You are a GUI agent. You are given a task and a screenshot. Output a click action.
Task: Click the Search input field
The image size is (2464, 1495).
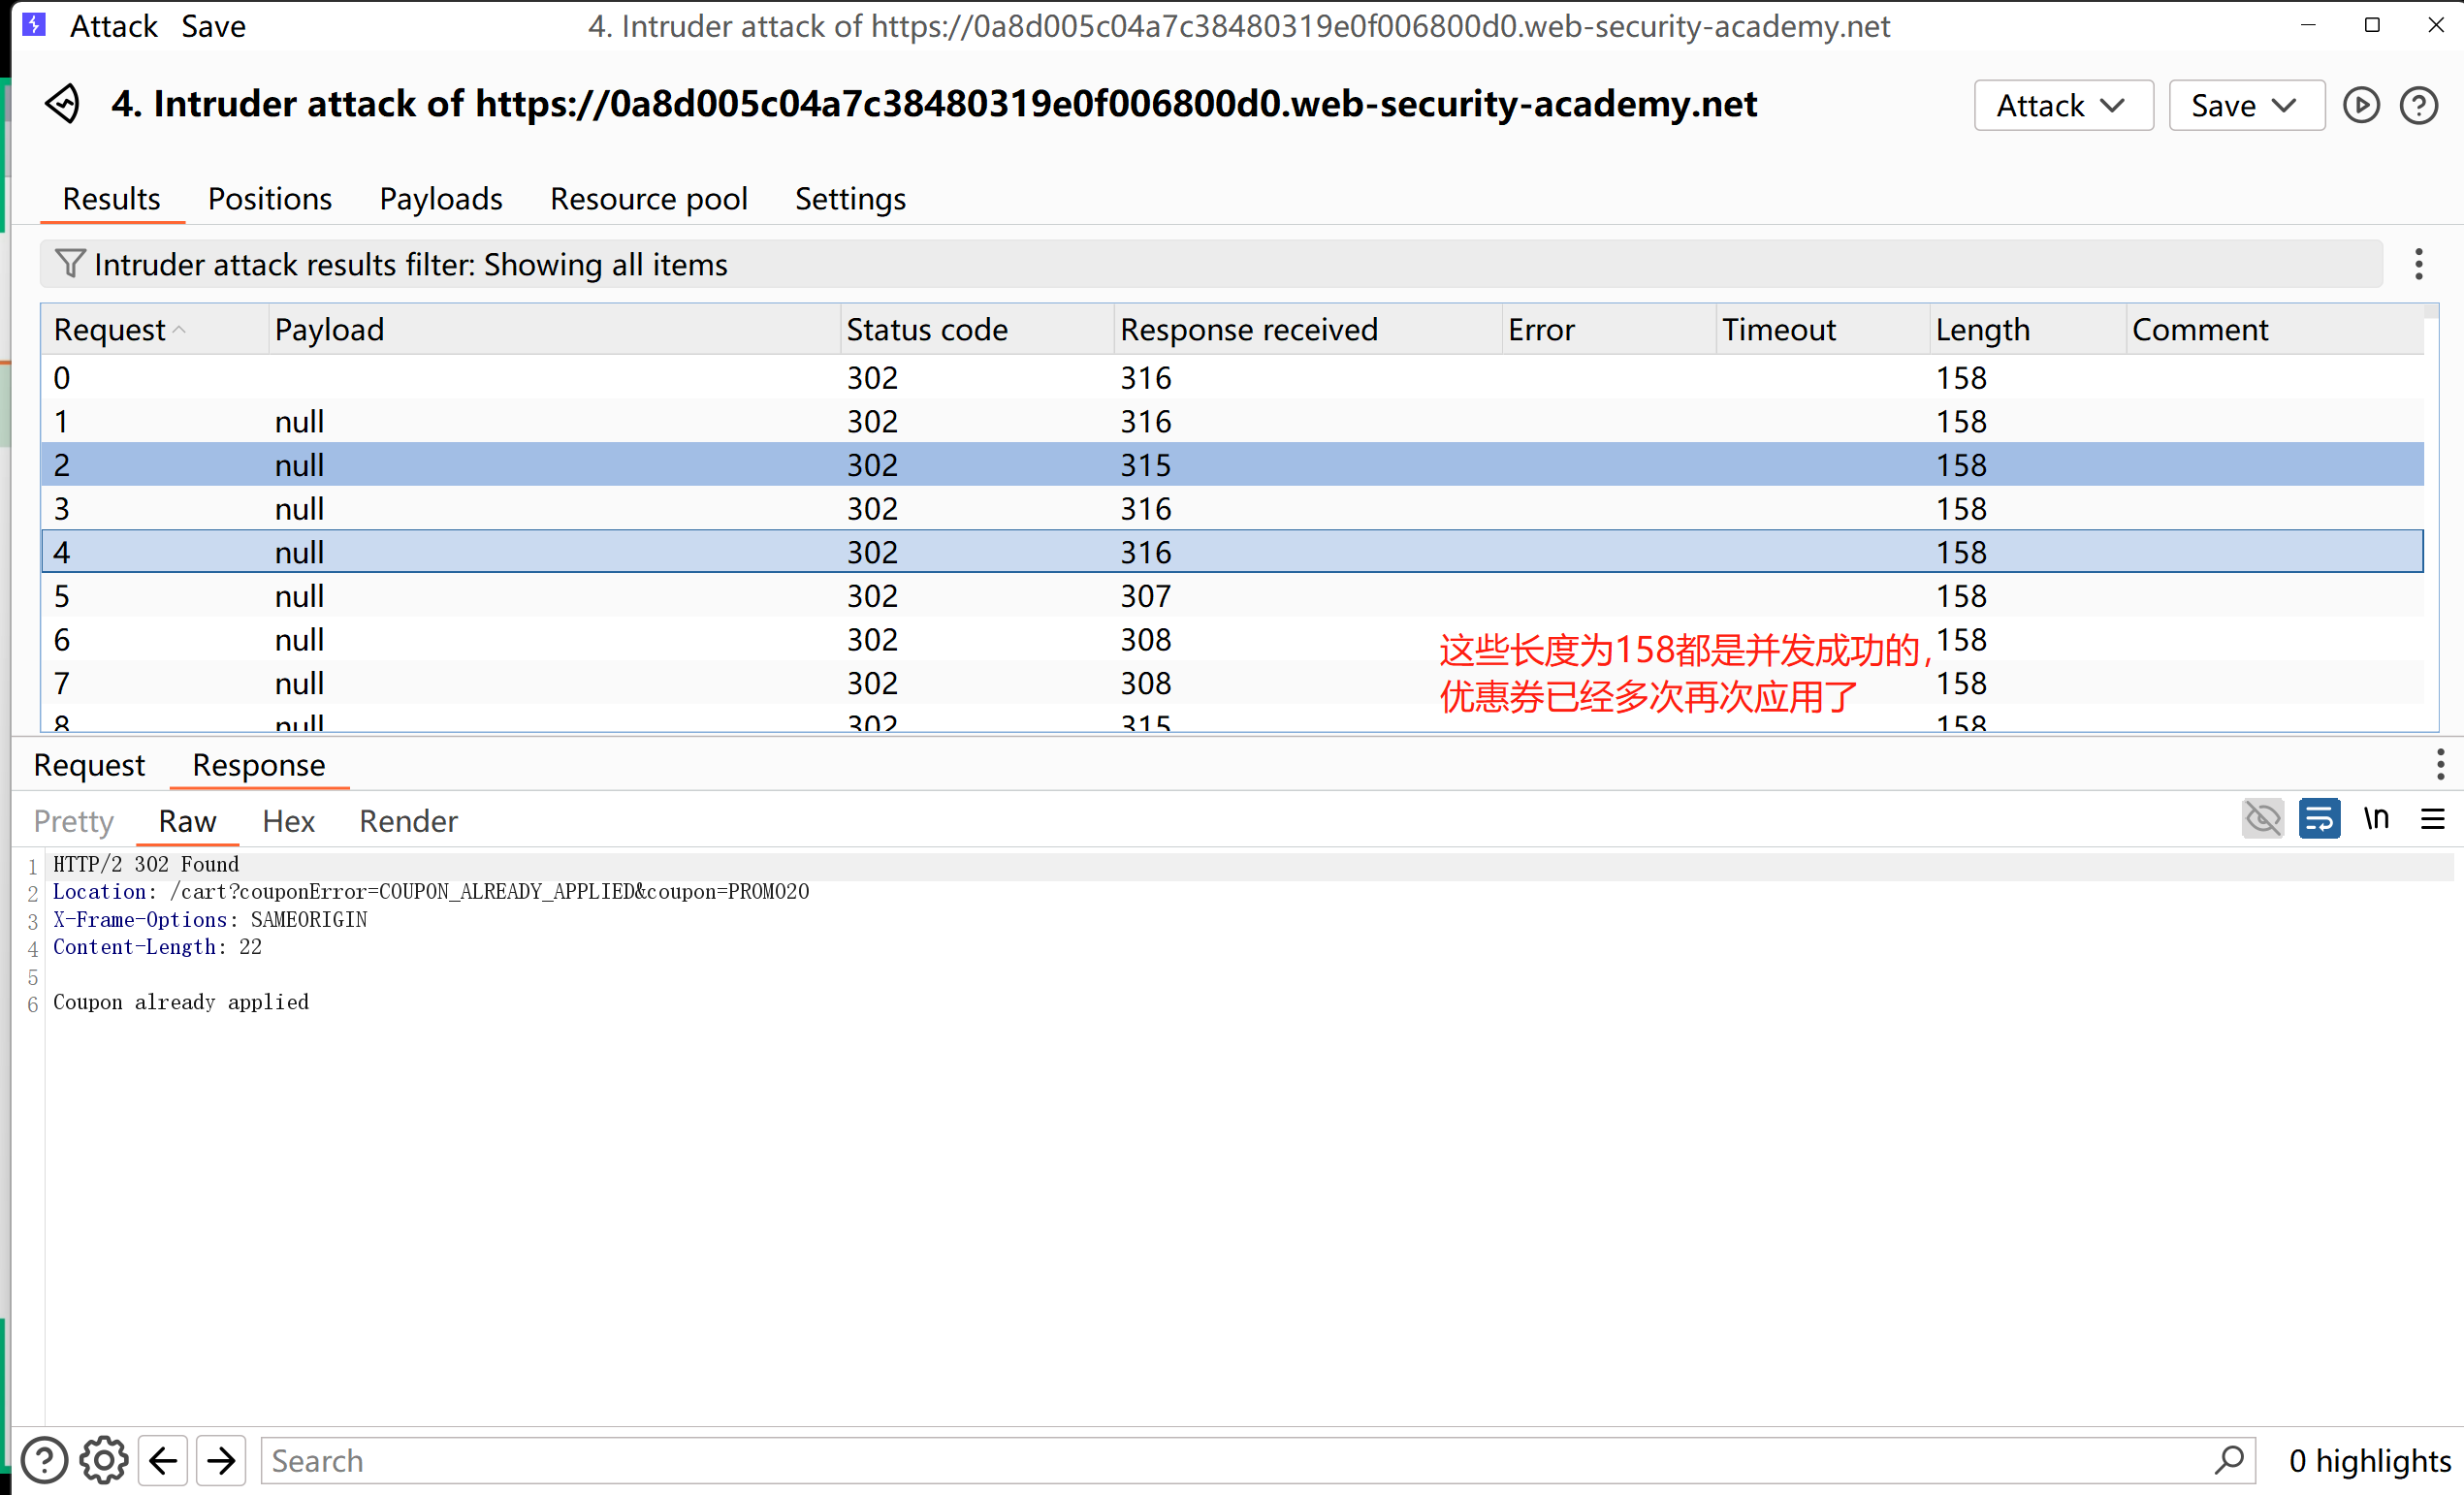pos(1200,1460)
